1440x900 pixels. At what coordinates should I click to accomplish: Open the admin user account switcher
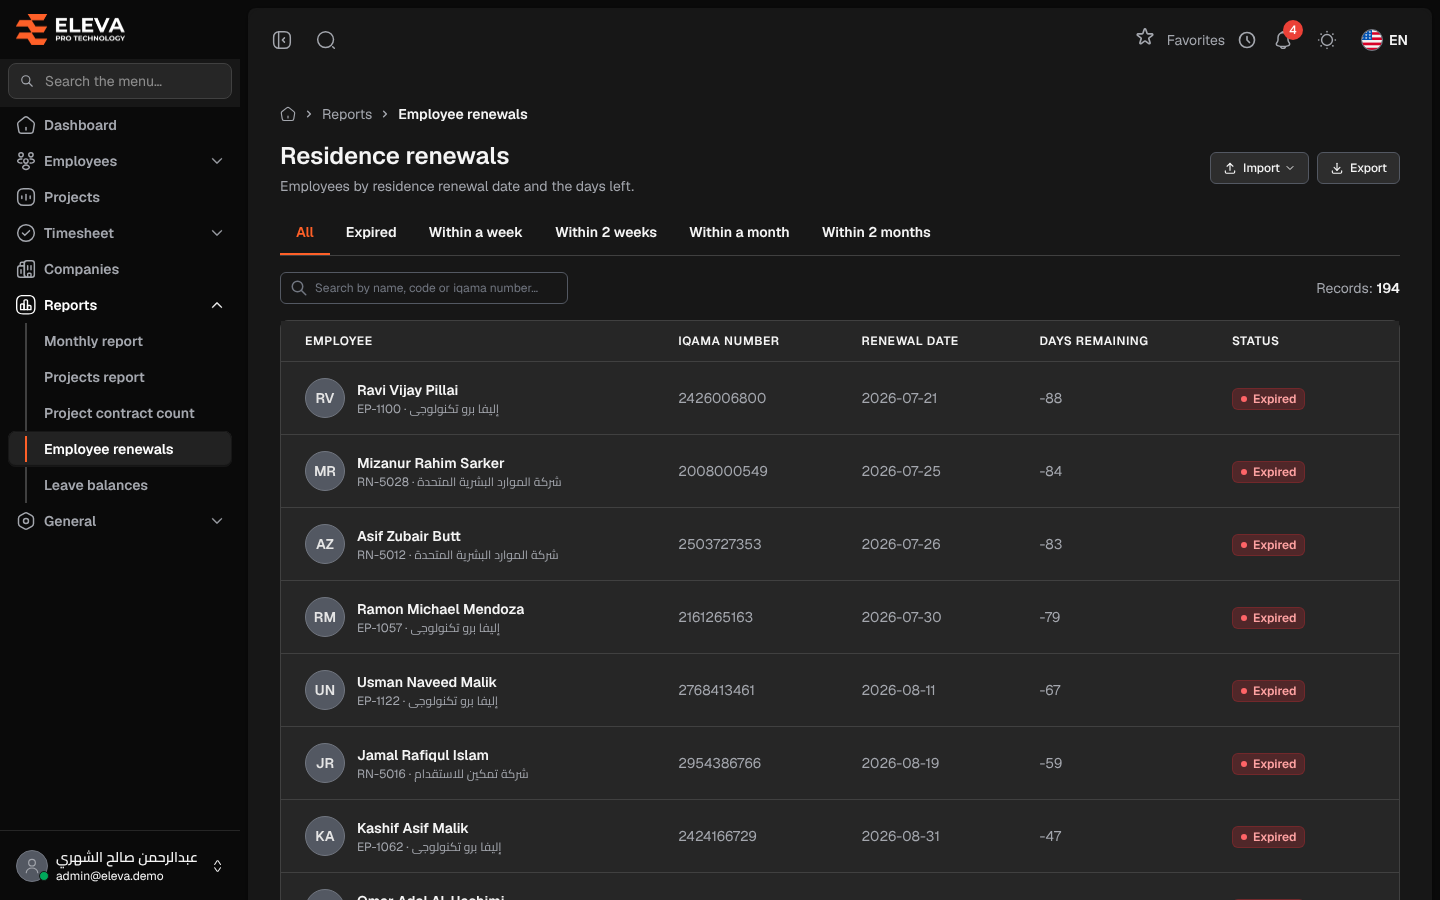tap(120, 866)
